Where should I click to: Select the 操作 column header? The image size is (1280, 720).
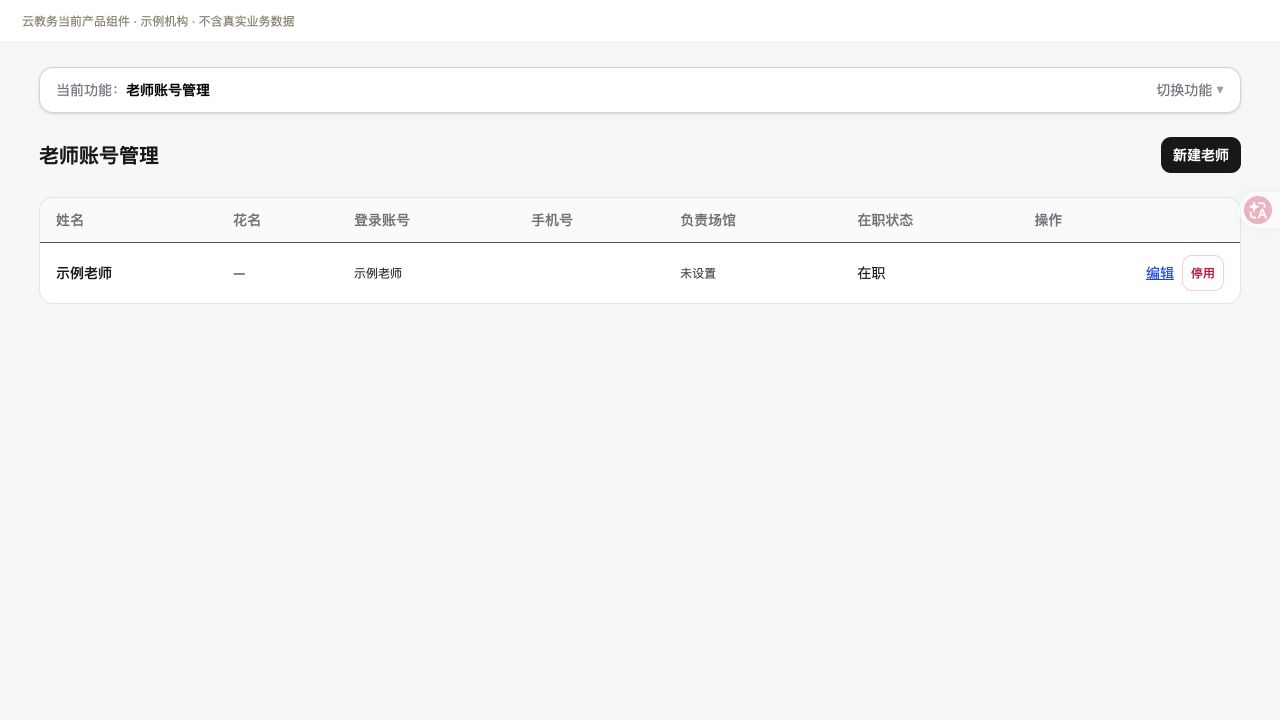1048,220
